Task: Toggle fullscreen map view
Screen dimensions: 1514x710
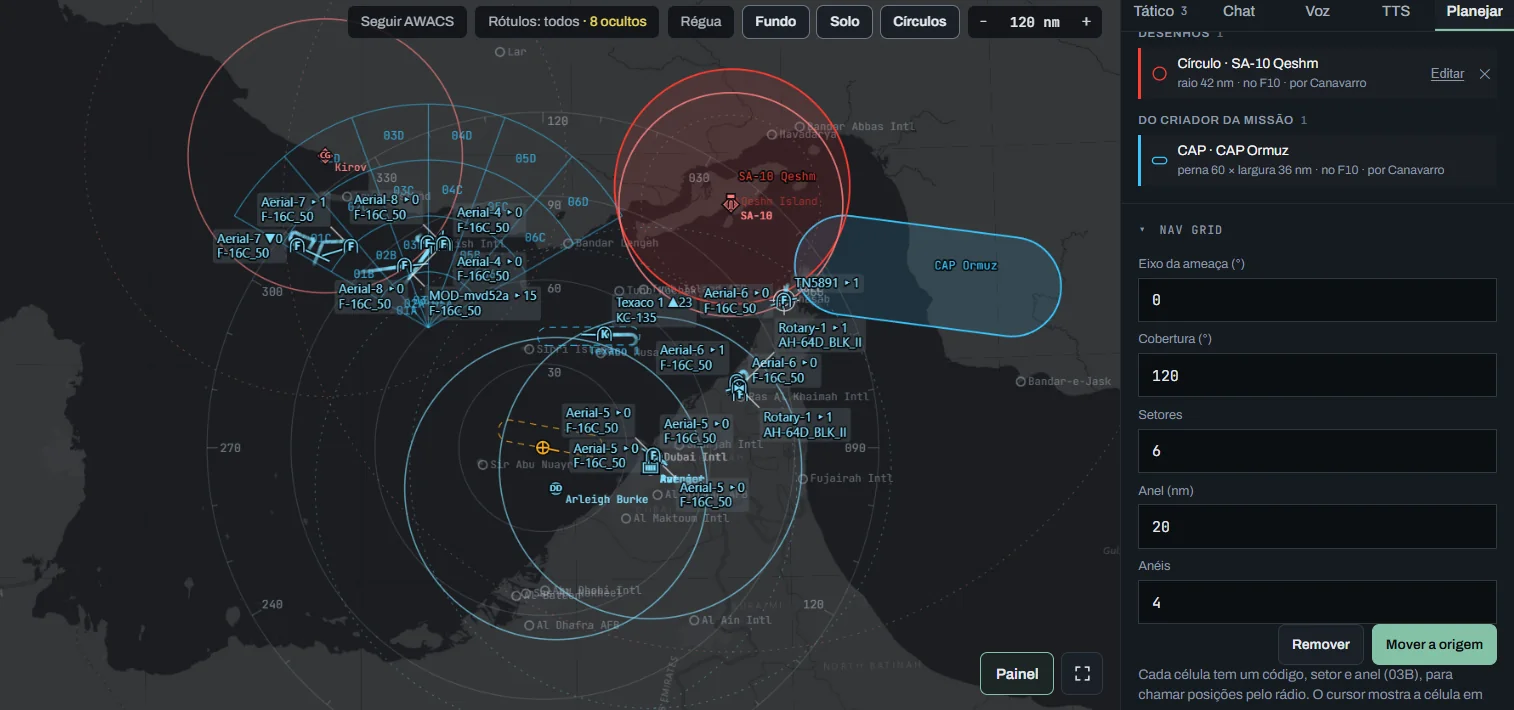Action: click(1082, 673)
